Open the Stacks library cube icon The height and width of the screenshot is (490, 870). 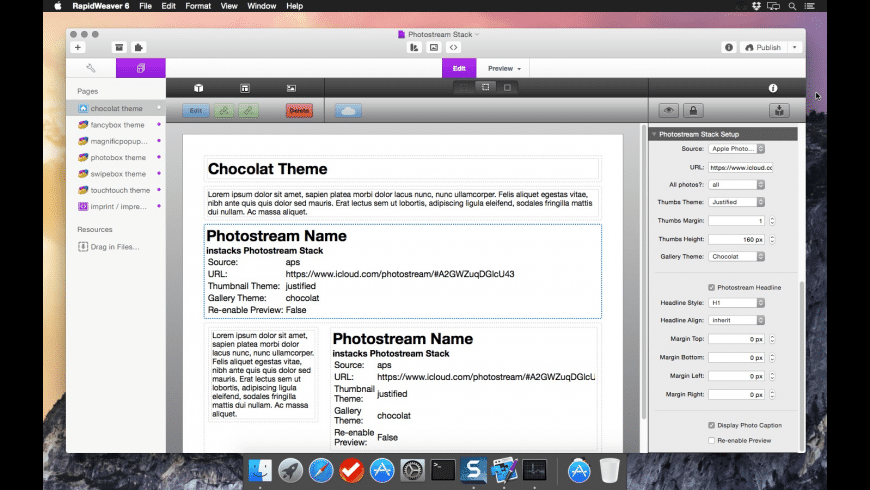coord(199,88)
